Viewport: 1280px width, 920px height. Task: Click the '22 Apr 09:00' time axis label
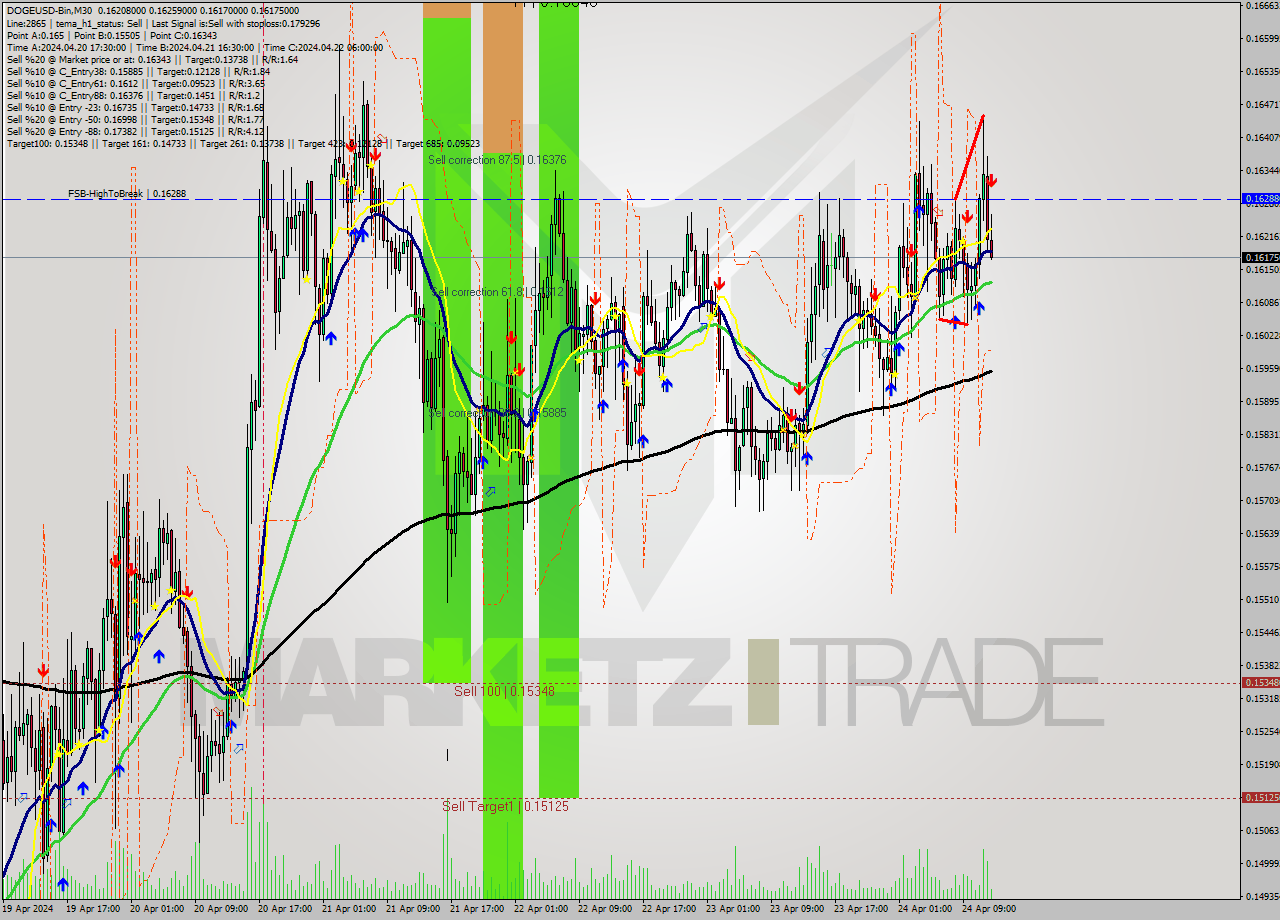click(x=605, y=909)
